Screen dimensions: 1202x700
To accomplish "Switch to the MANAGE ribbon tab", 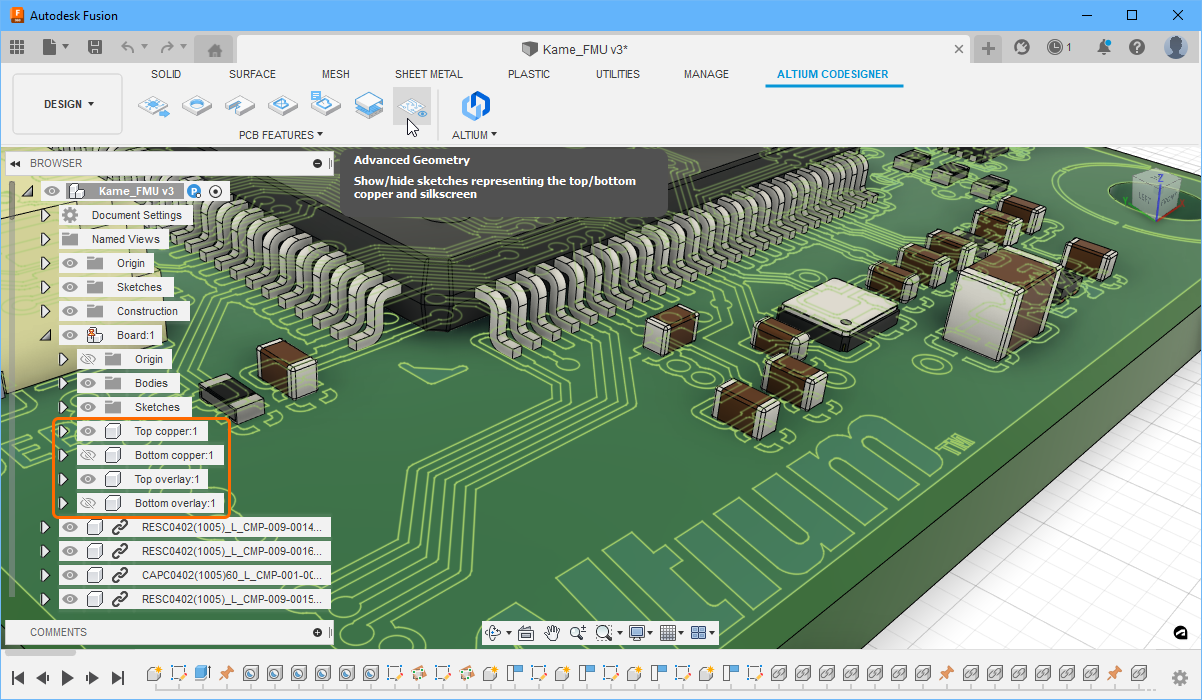I will coord(706,74).
